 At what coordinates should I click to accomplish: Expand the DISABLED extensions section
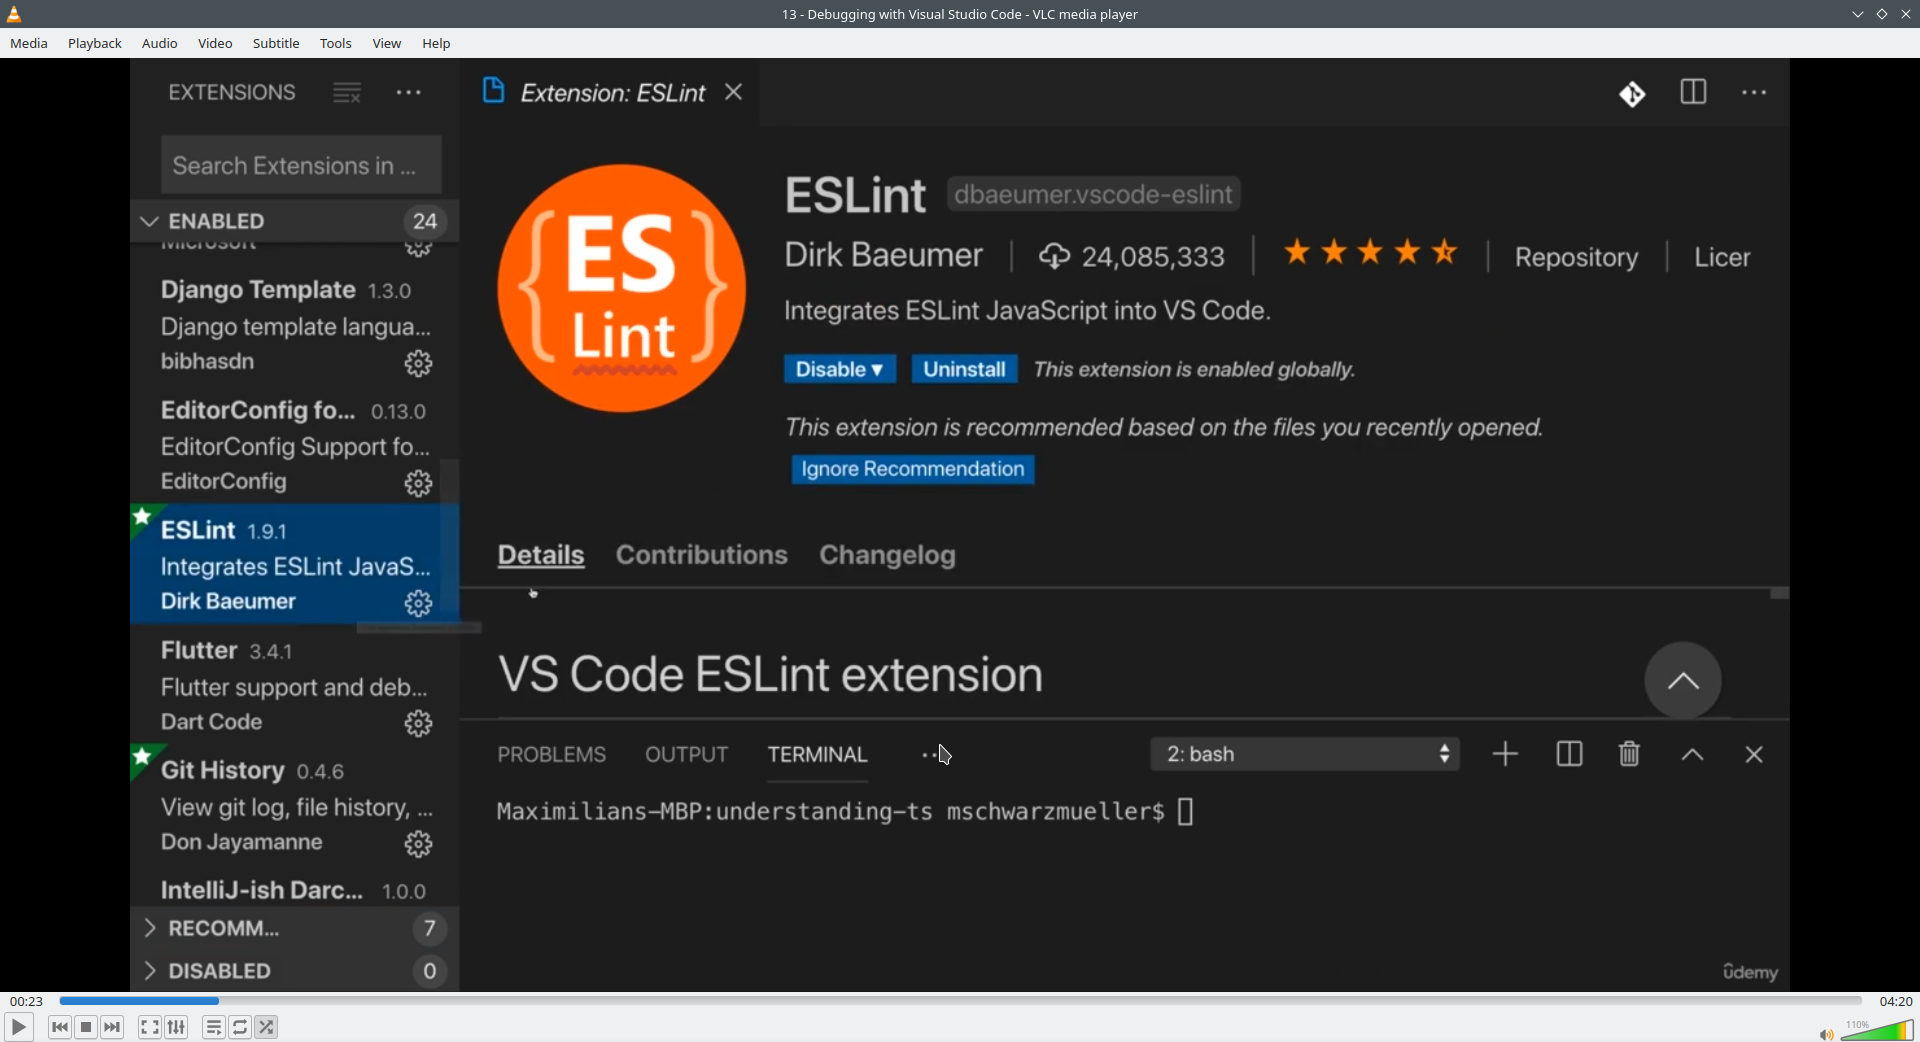coord(295,971)
